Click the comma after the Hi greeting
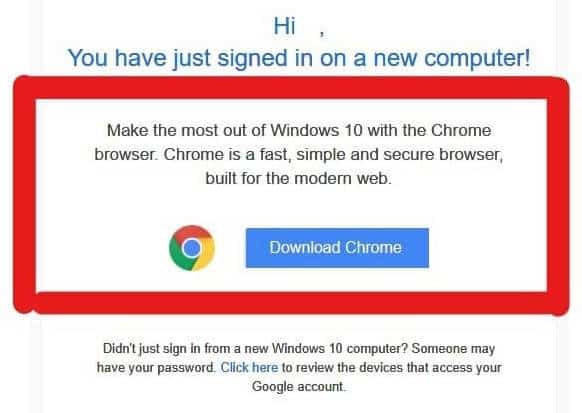Screen dimensions: 582x413 [322, 34]
